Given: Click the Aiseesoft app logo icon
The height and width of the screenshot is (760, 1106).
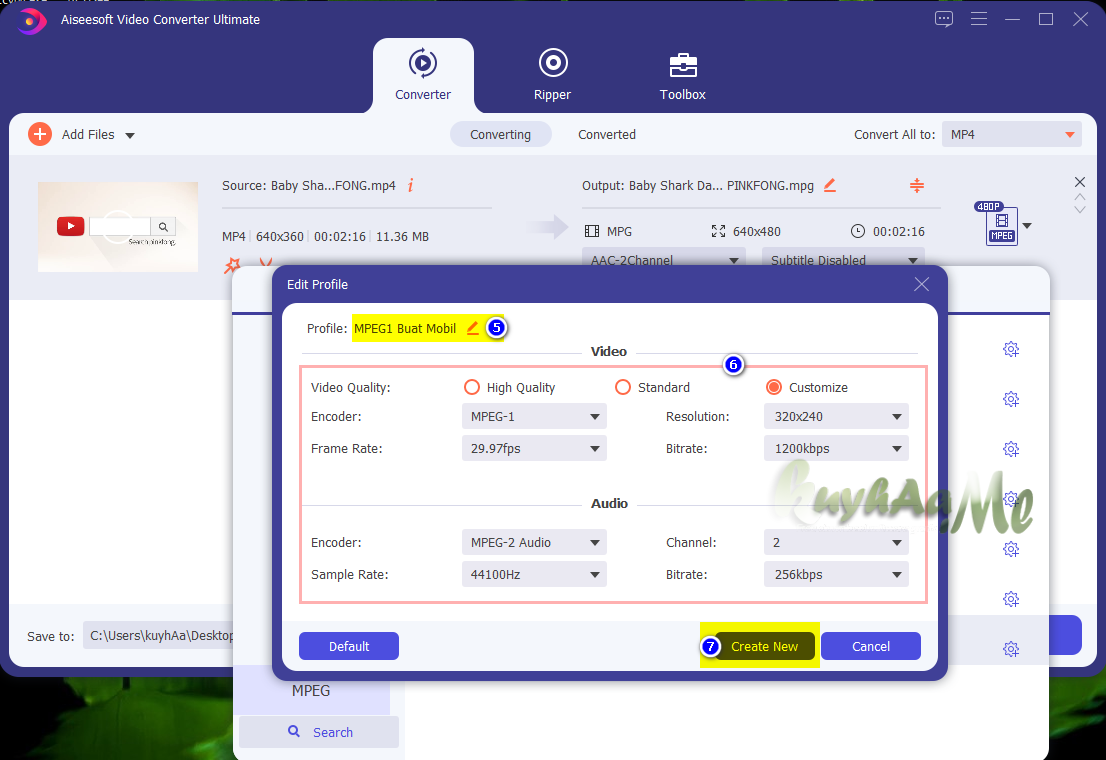Looking at the screenshot, I should tap(31, 20).
